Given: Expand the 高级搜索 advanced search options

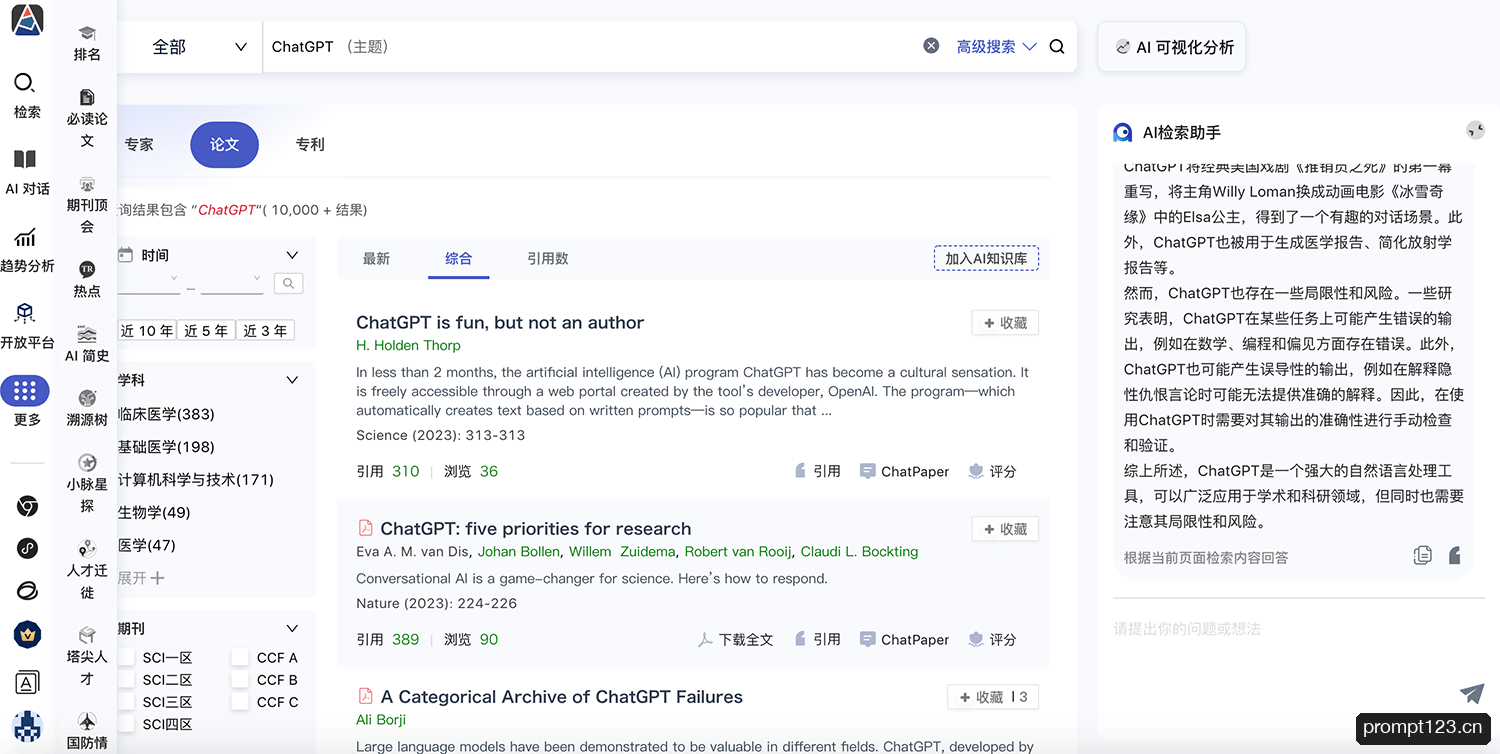Looking at the screenshot, I should [x=996, y=47].
